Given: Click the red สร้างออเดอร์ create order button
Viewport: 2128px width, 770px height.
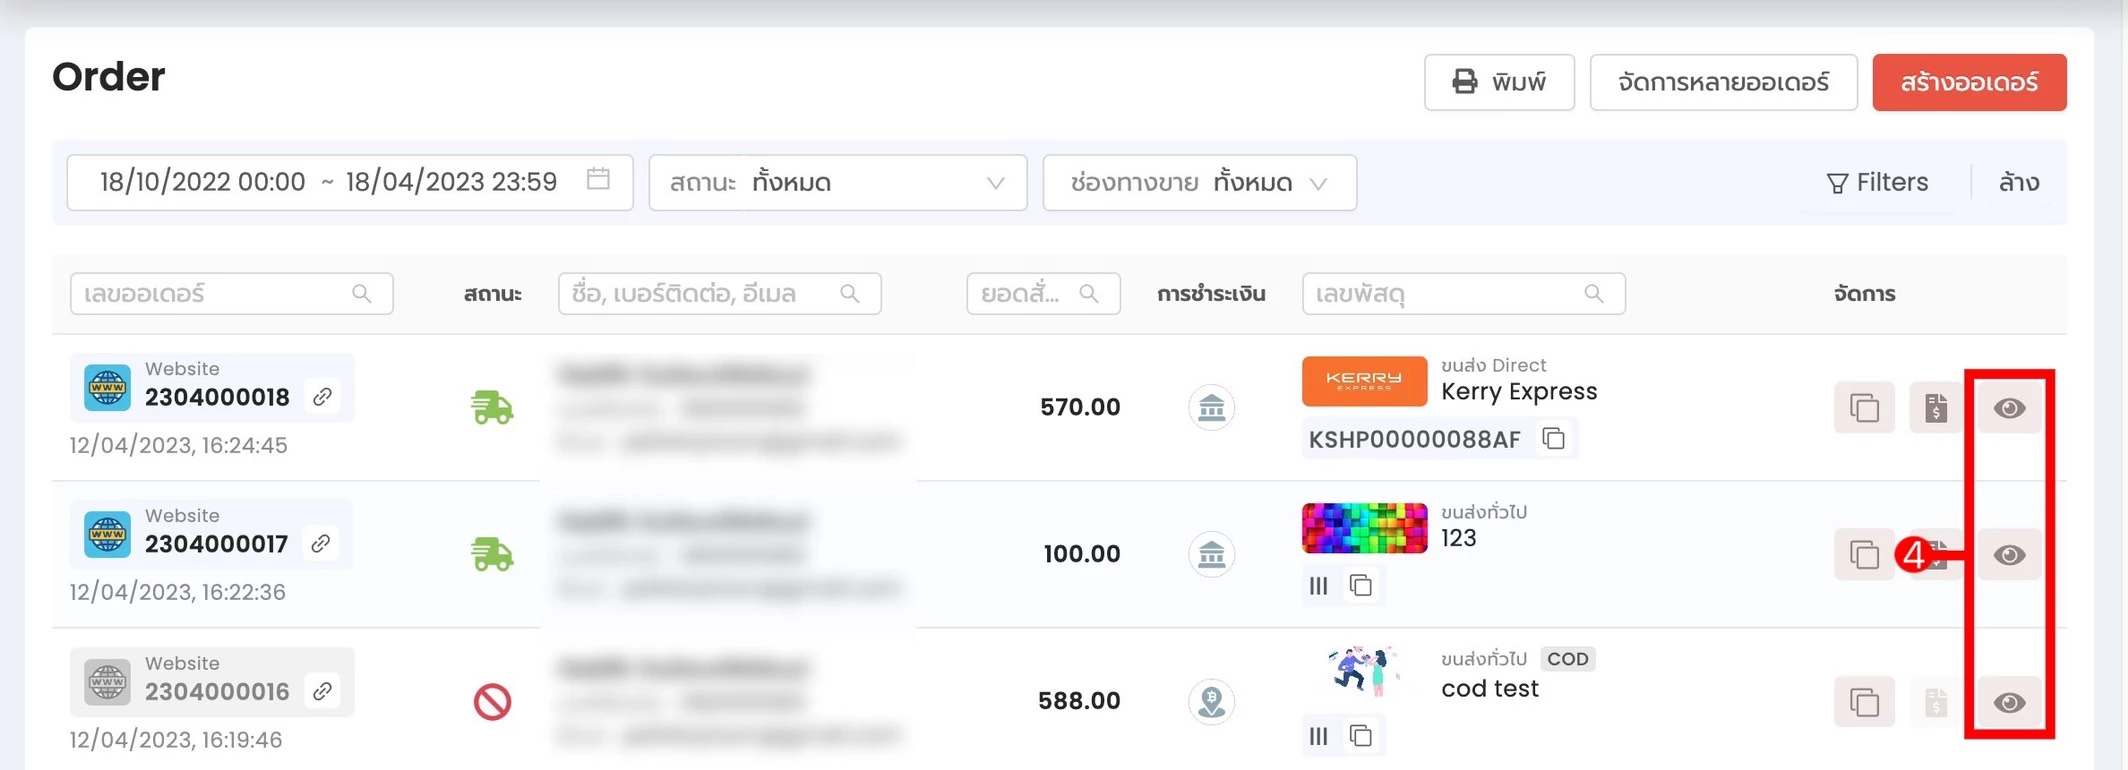Looking at the screenshot, I should [1968, 82].
